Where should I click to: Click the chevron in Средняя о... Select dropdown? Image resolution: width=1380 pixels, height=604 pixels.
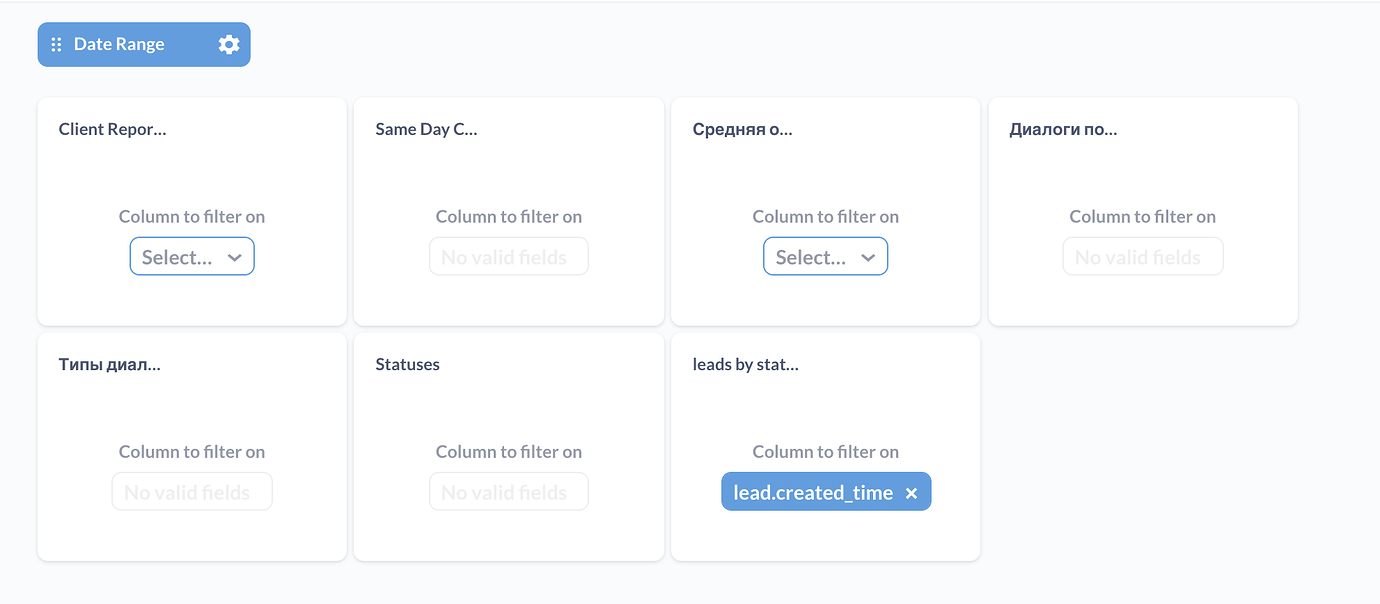pyautogui.click(x=869, y=256)
